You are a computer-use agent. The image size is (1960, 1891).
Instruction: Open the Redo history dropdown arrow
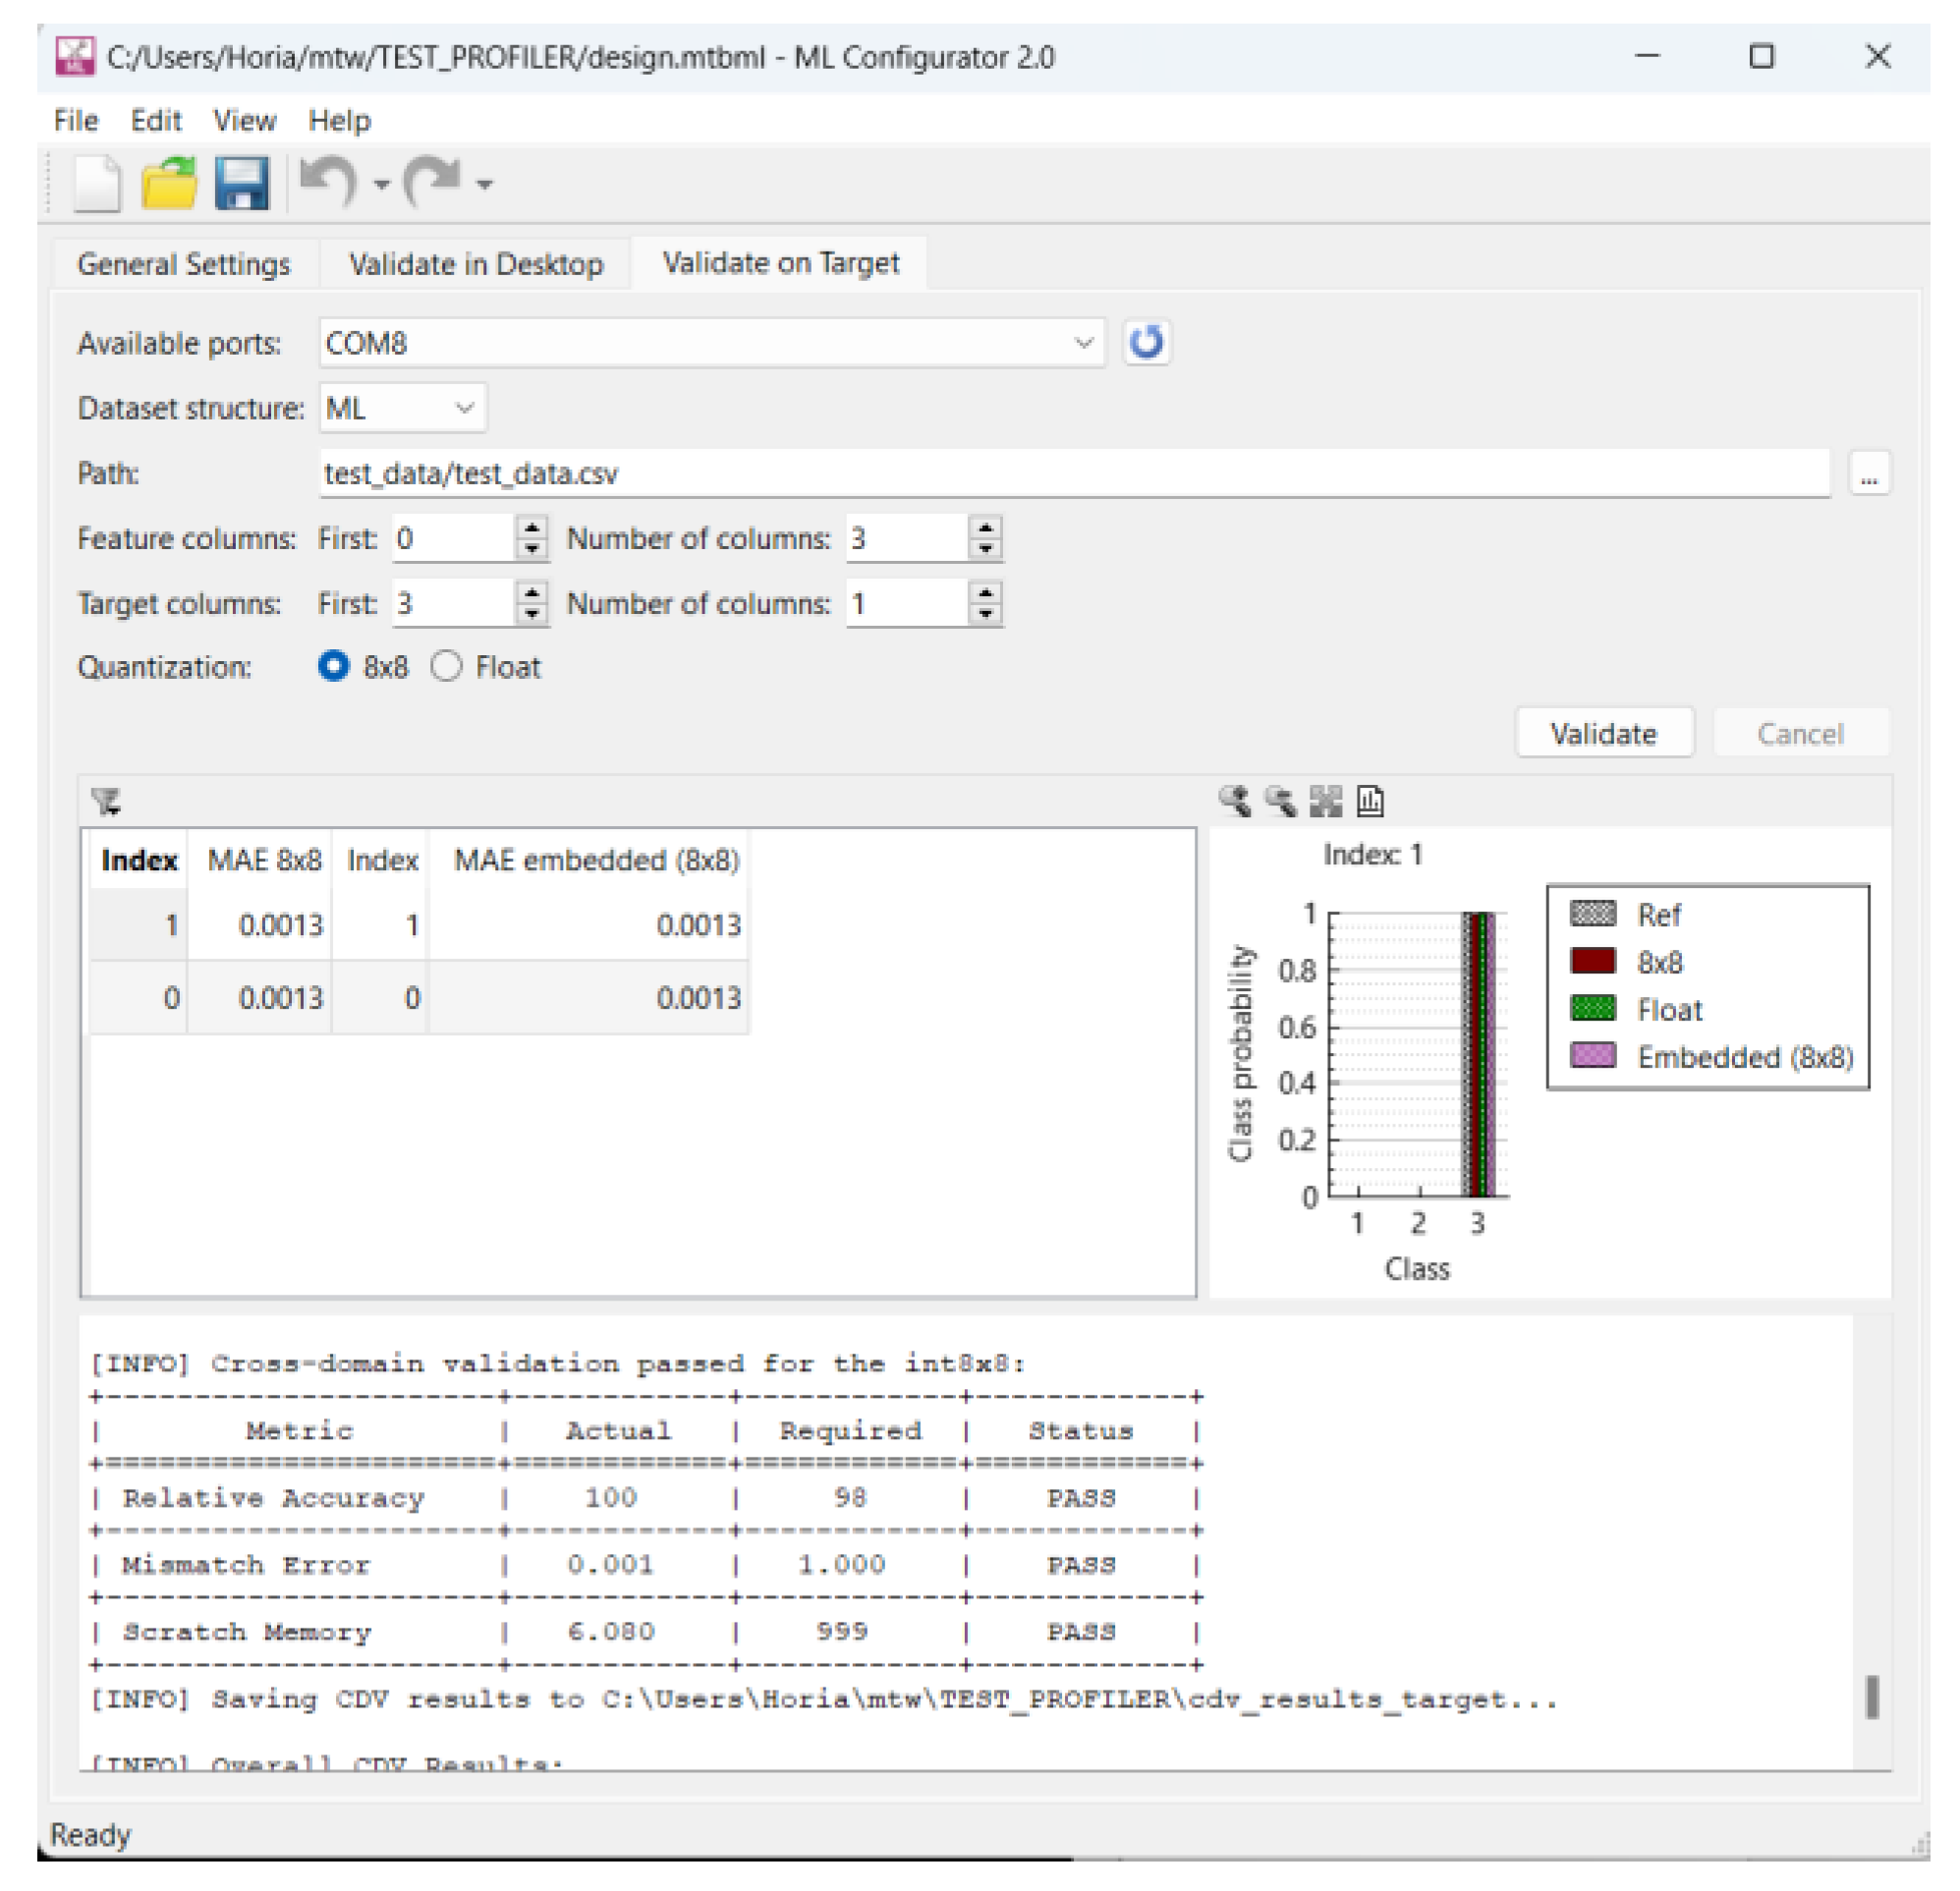485,184
